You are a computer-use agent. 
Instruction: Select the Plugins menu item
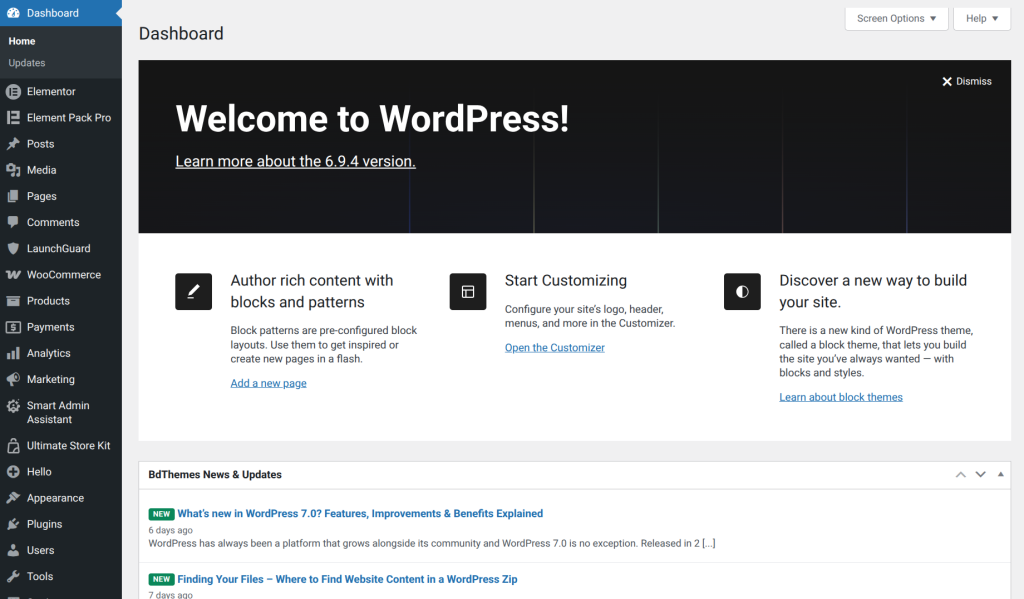(61, 524)
